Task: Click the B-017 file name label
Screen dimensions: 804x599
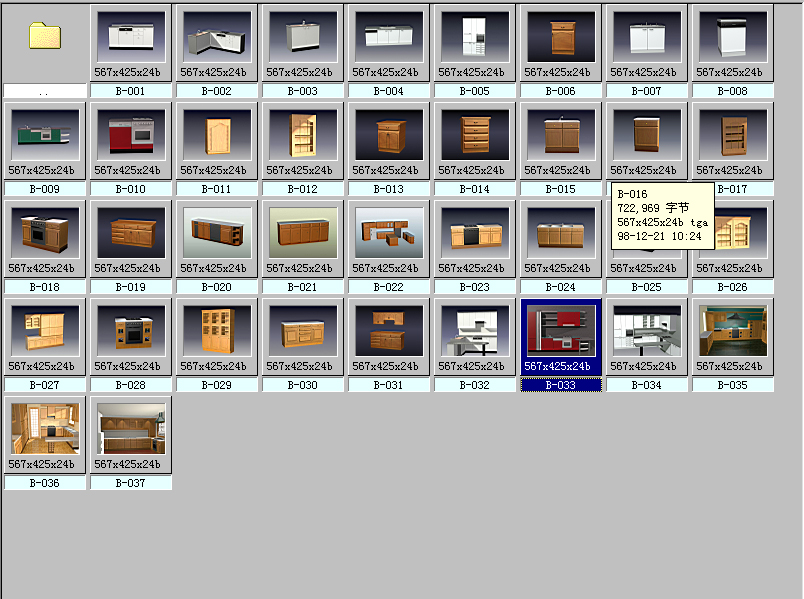Action: point(744,189)
